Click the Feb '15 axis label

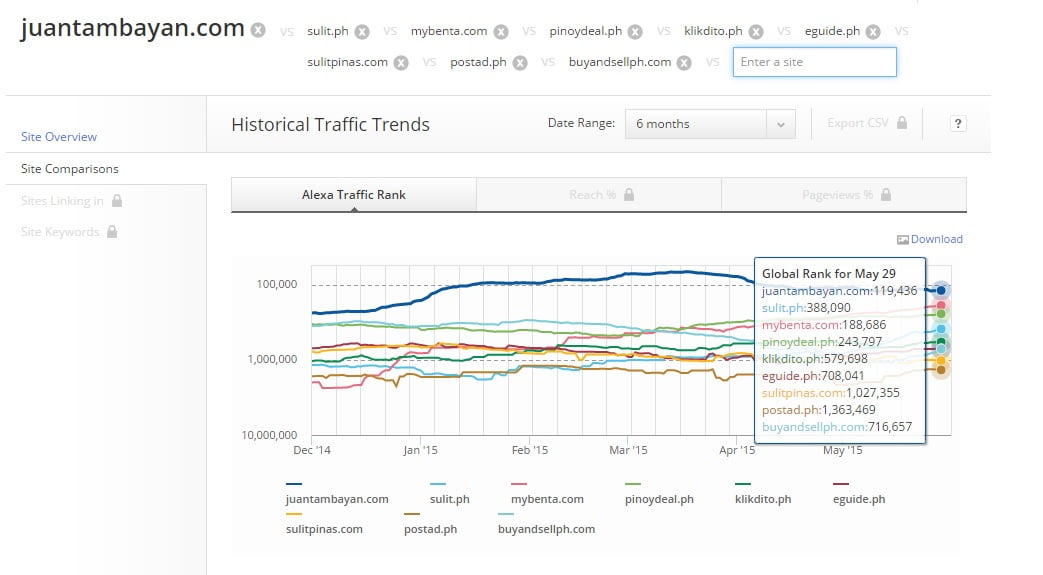pos(529,450)
